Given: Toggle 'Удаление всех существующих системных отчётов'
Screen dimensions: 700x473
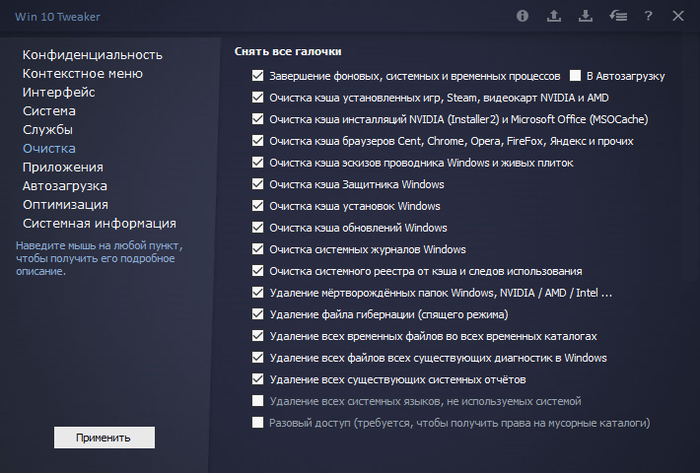Looking at the screenshot, I should tap(258, 379).
